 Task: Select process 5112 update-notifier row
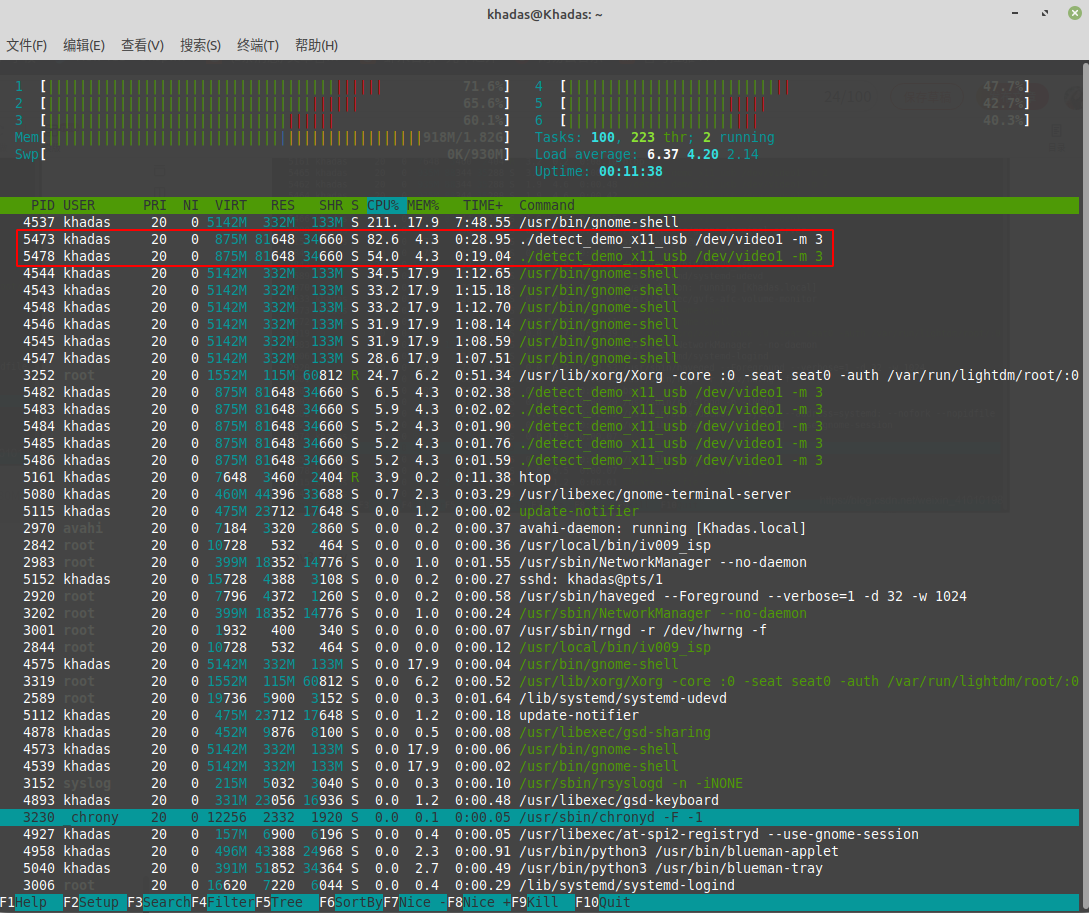point(540,716)
